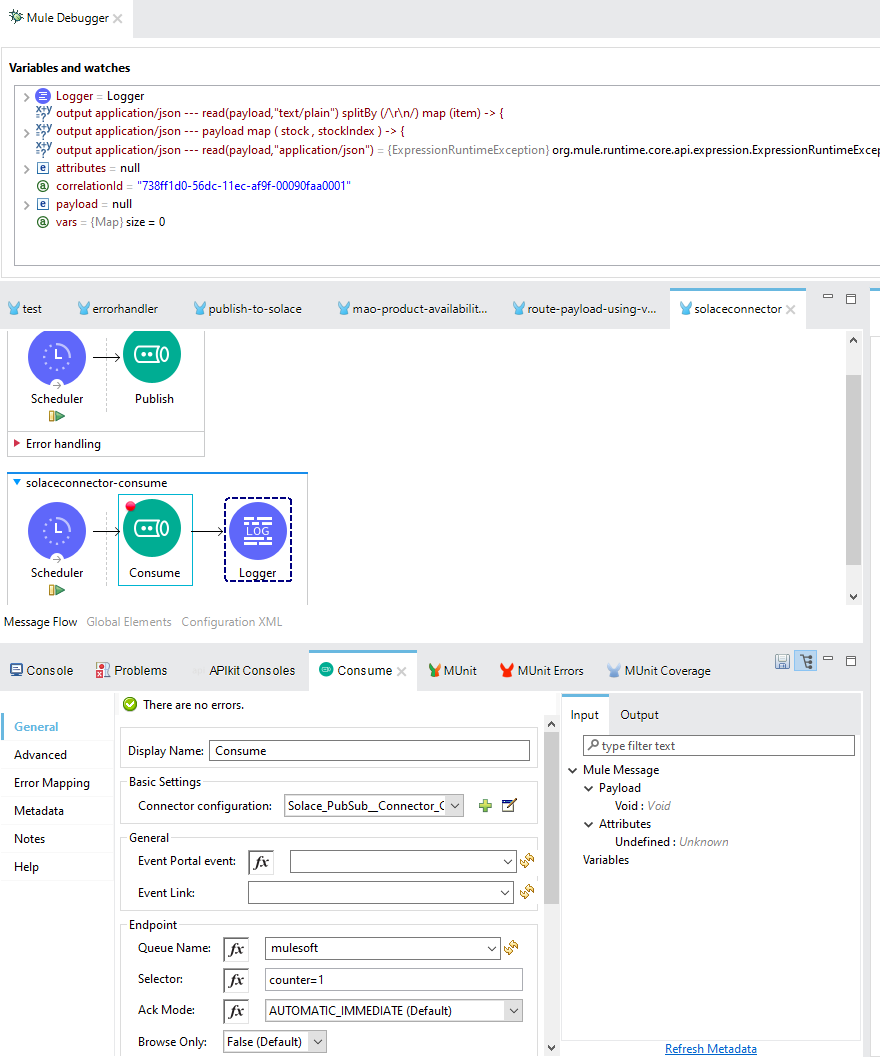Expand the Error handling section

[x=17, y=444]
